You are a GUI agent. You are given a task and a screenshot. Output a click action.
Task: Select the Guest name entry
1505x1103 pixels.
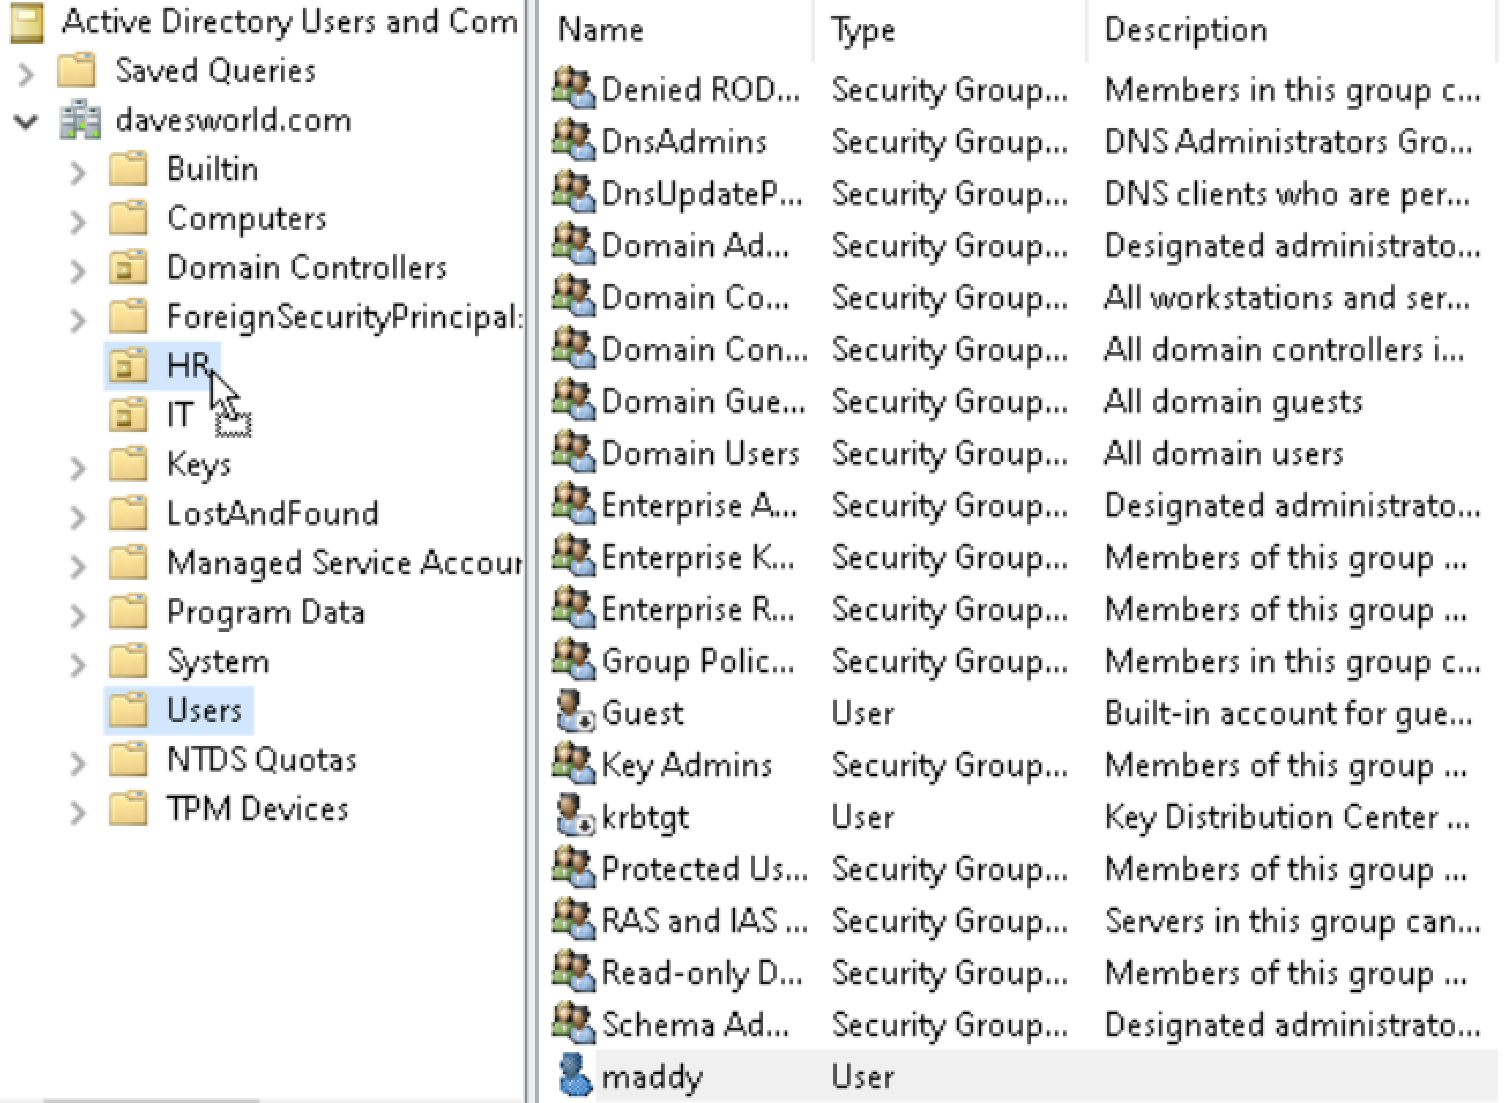click(642, 714)
